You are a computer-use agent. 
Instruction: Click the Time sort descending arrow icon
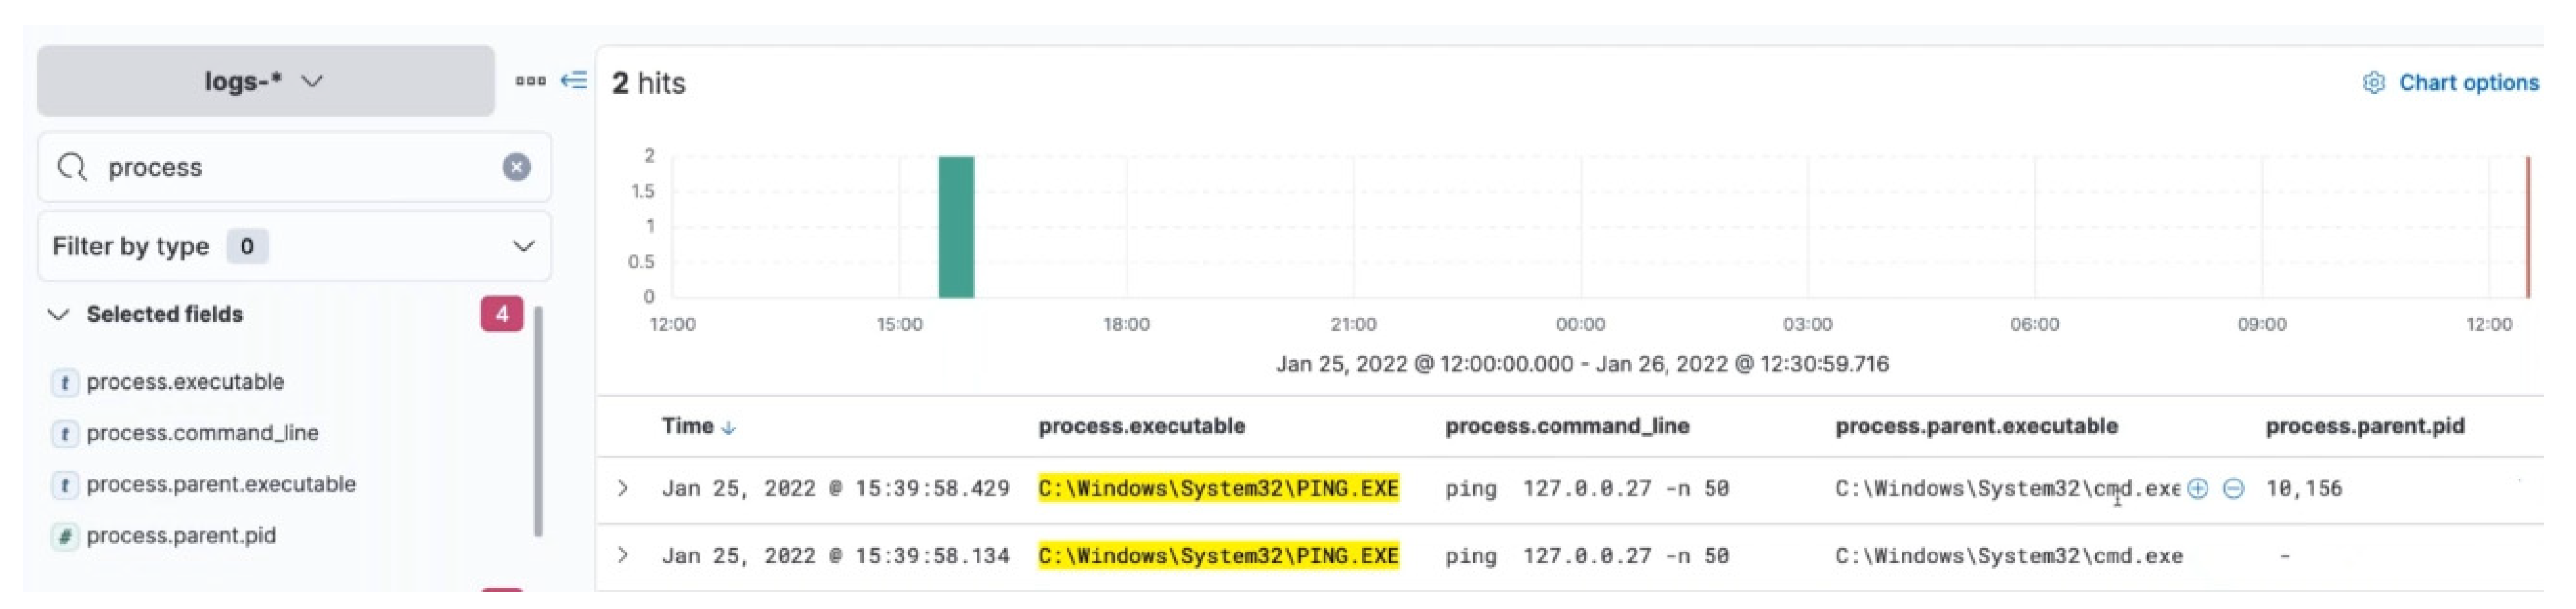[x=728, y=428]
